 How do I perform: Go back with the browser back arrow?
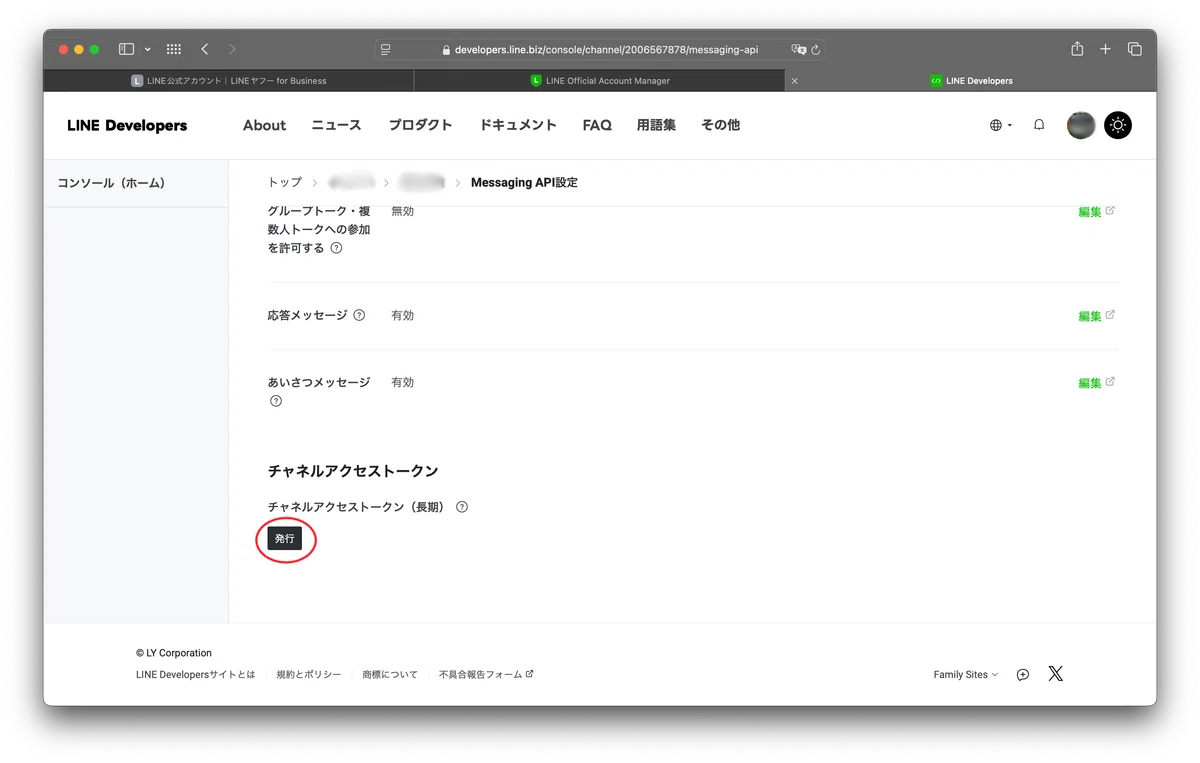tap(205, 49)
